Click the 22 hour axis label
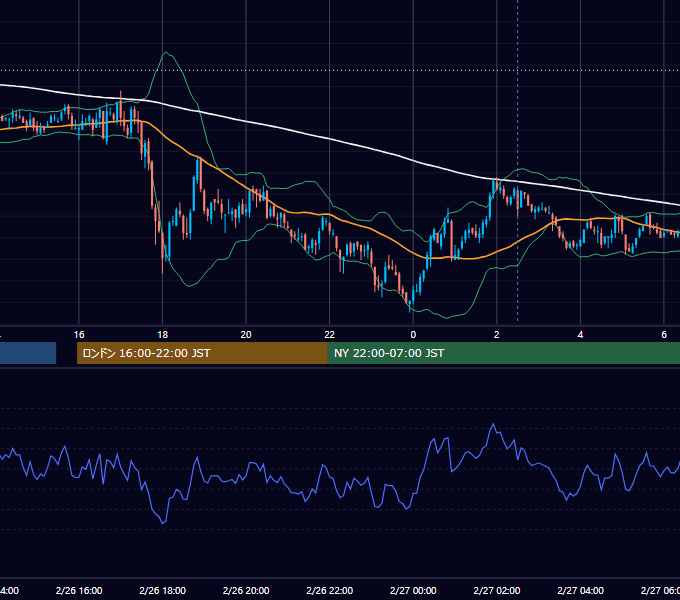Viewport: 680px width, 600px height. tap(330, 335)
